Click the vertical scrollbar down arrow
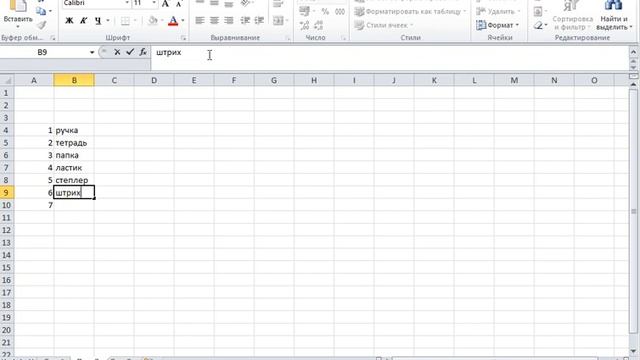This screenshot has height=360, width=640. [634, 351]
